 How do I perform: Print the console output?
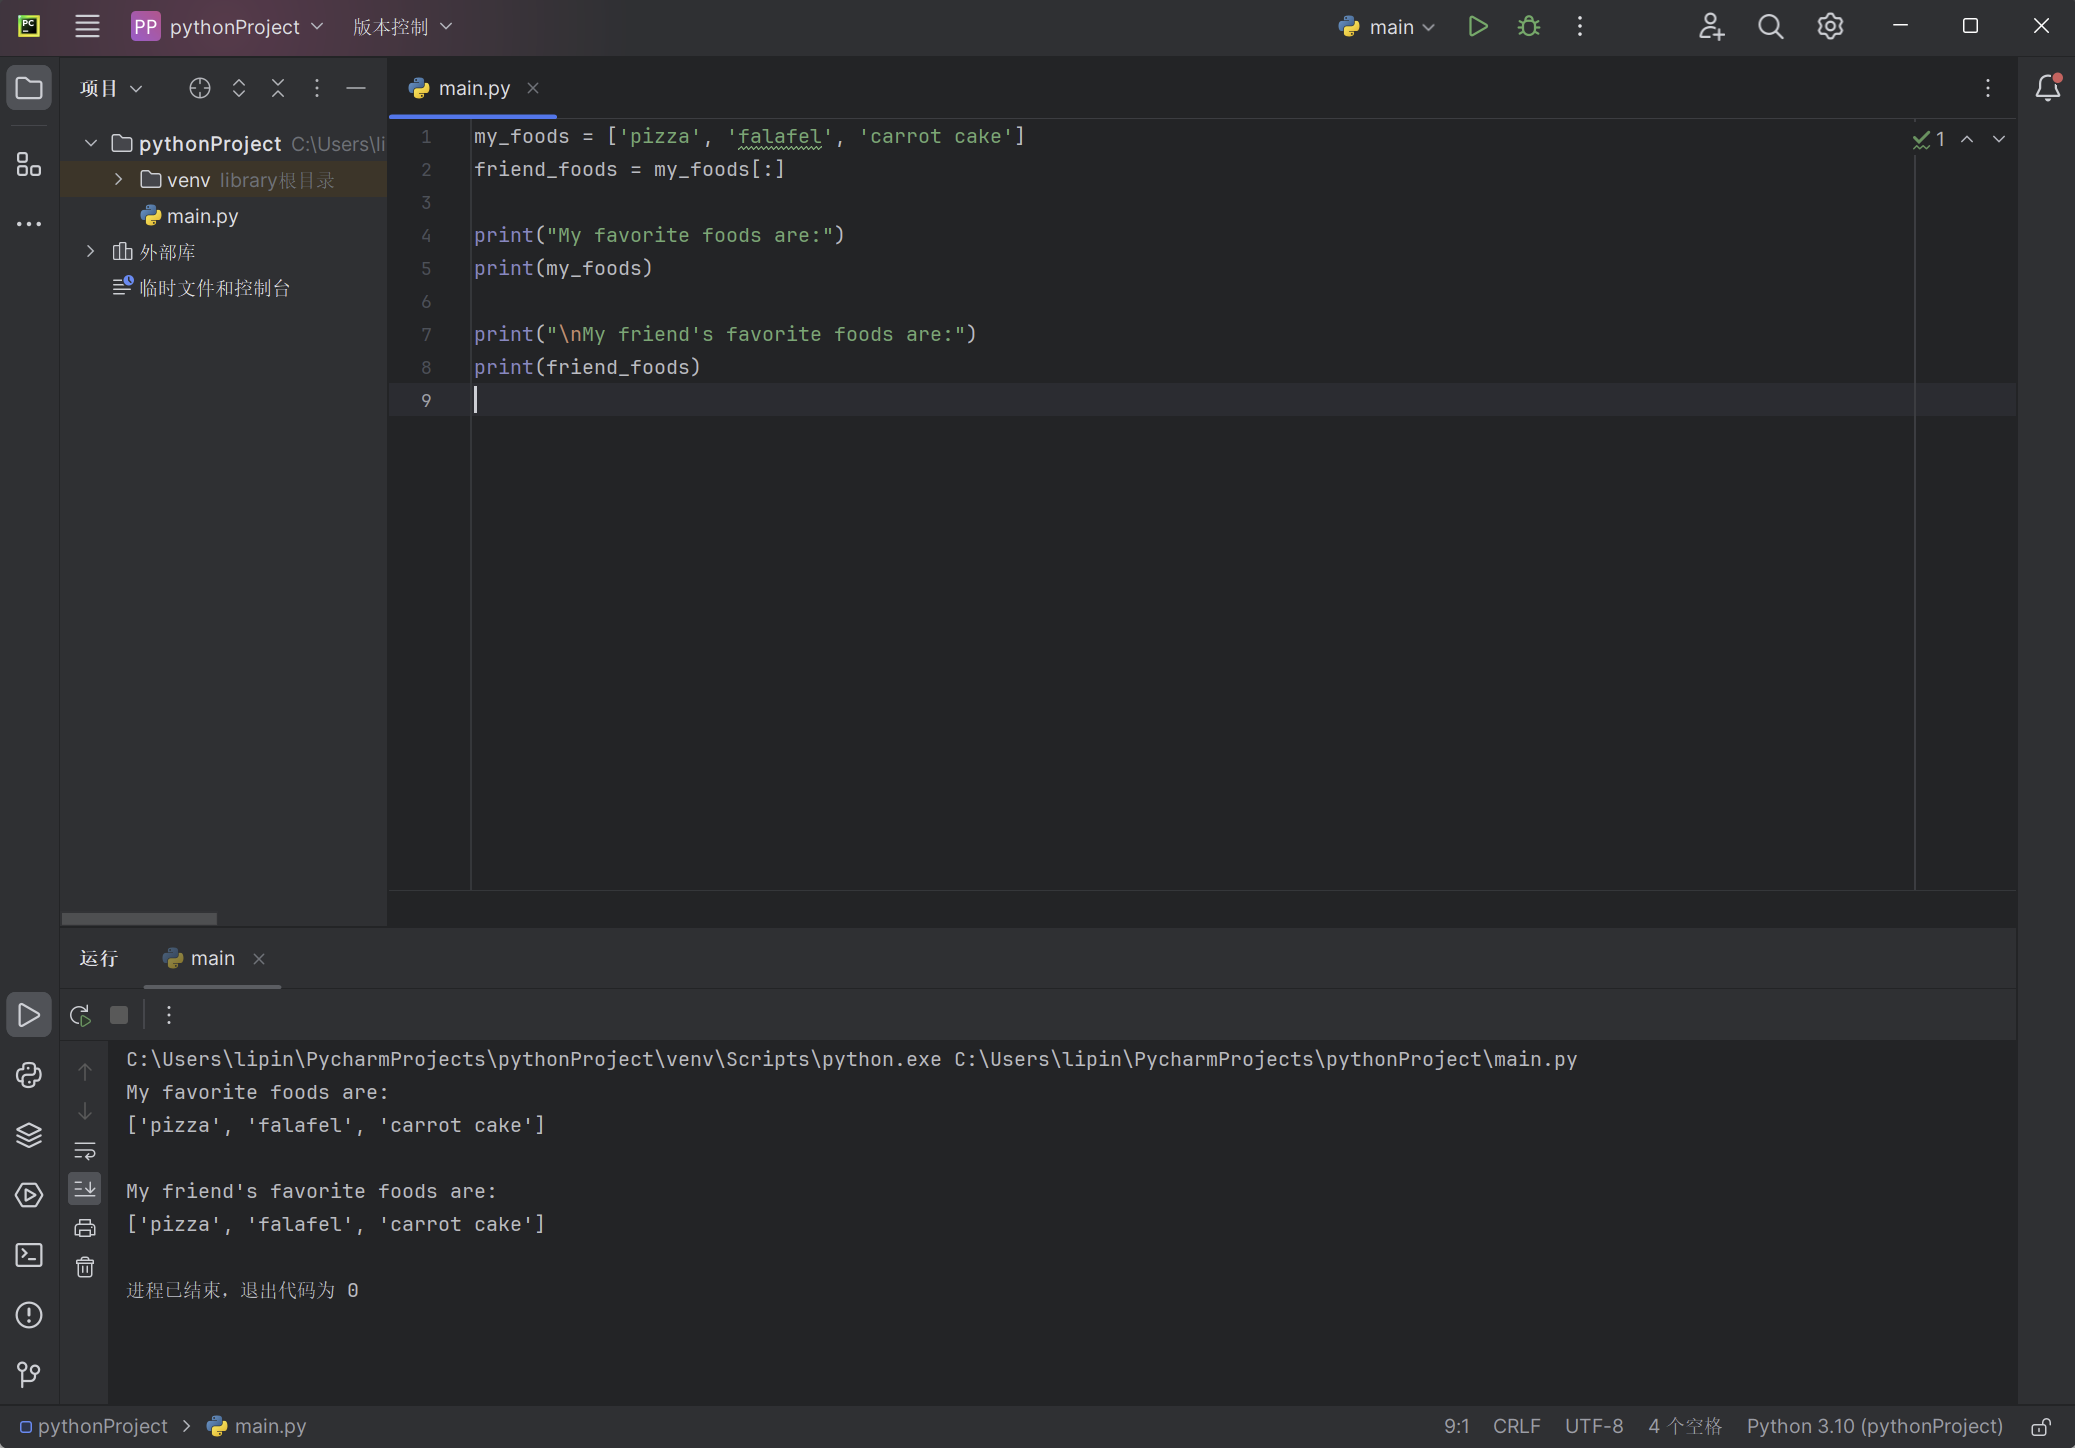(x=85, y=1228)
